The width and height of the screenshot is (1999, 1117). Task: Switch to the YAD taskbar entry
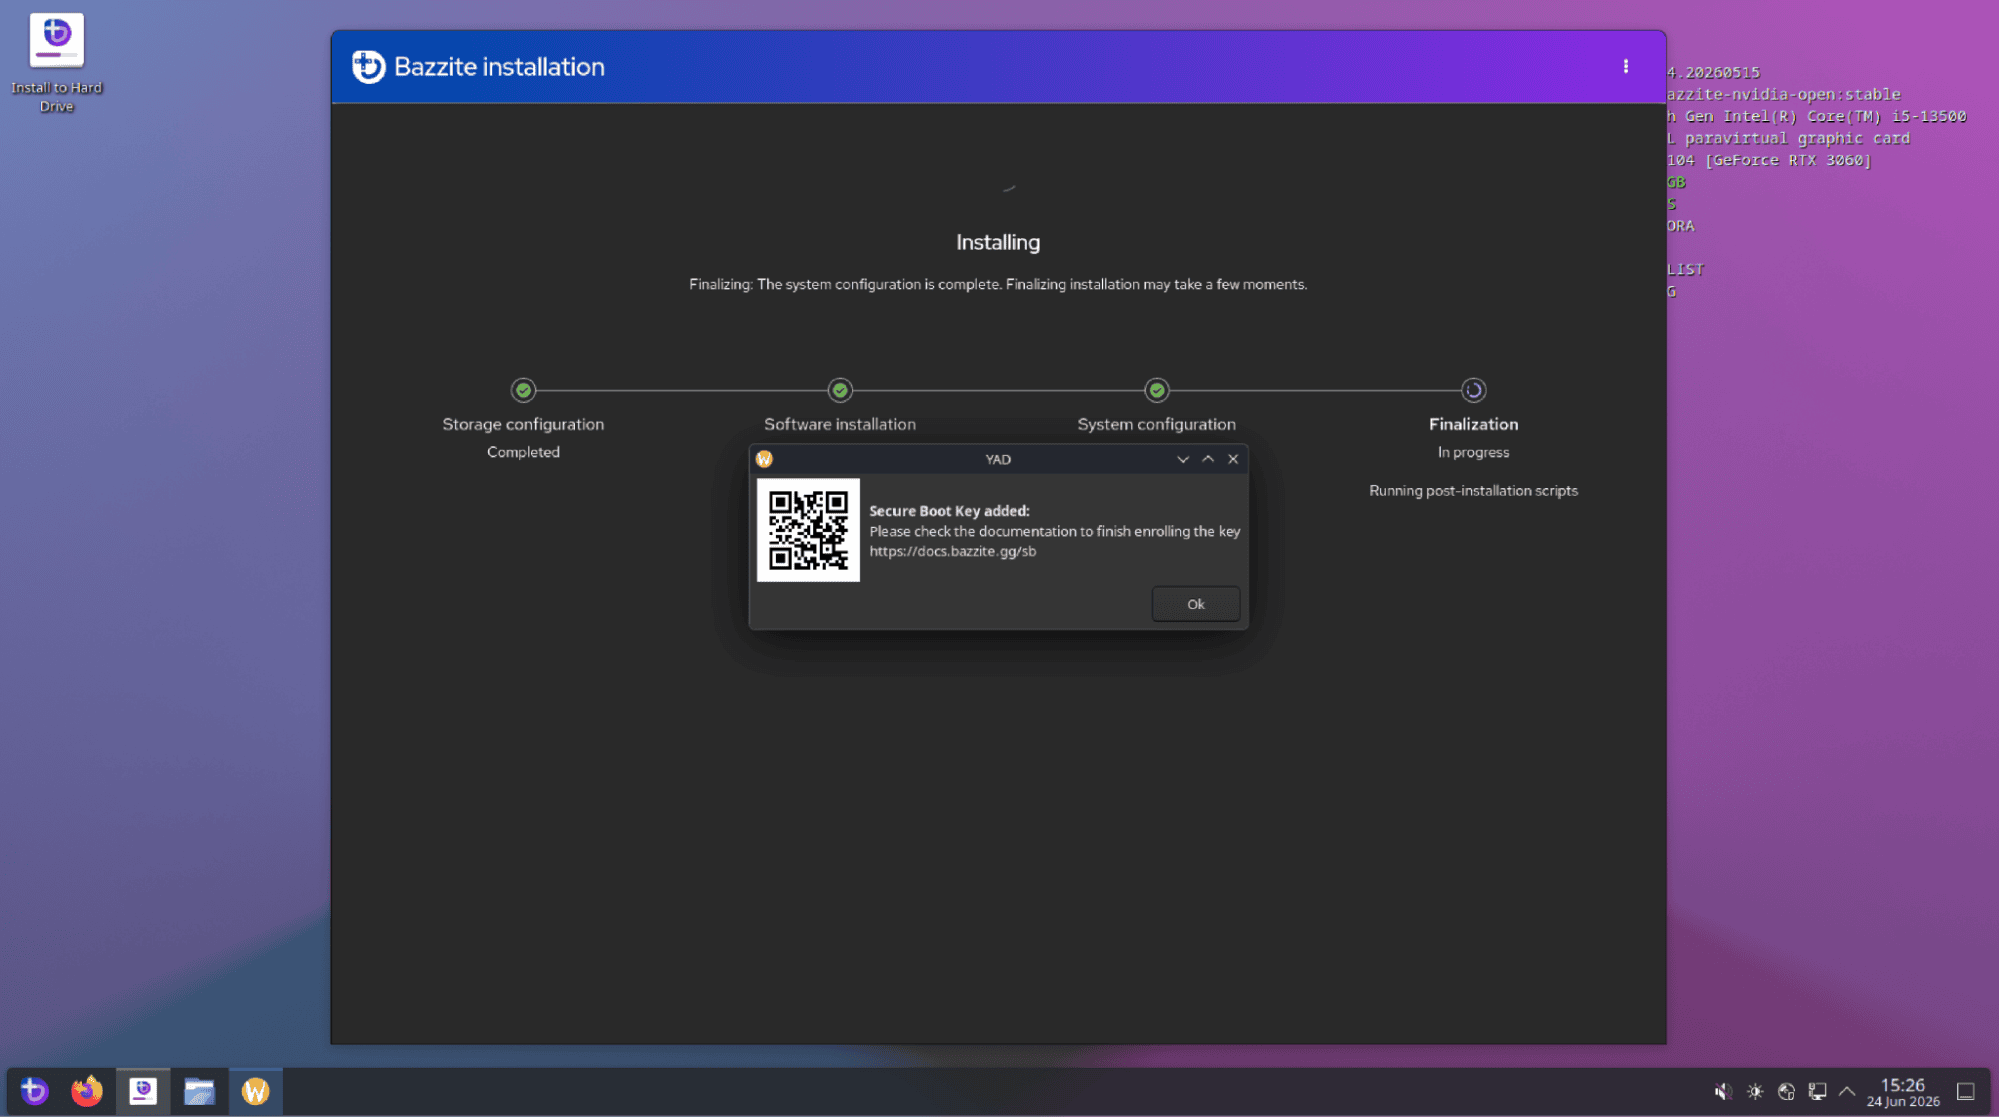pyautogui.click(x=256, y=1091)
